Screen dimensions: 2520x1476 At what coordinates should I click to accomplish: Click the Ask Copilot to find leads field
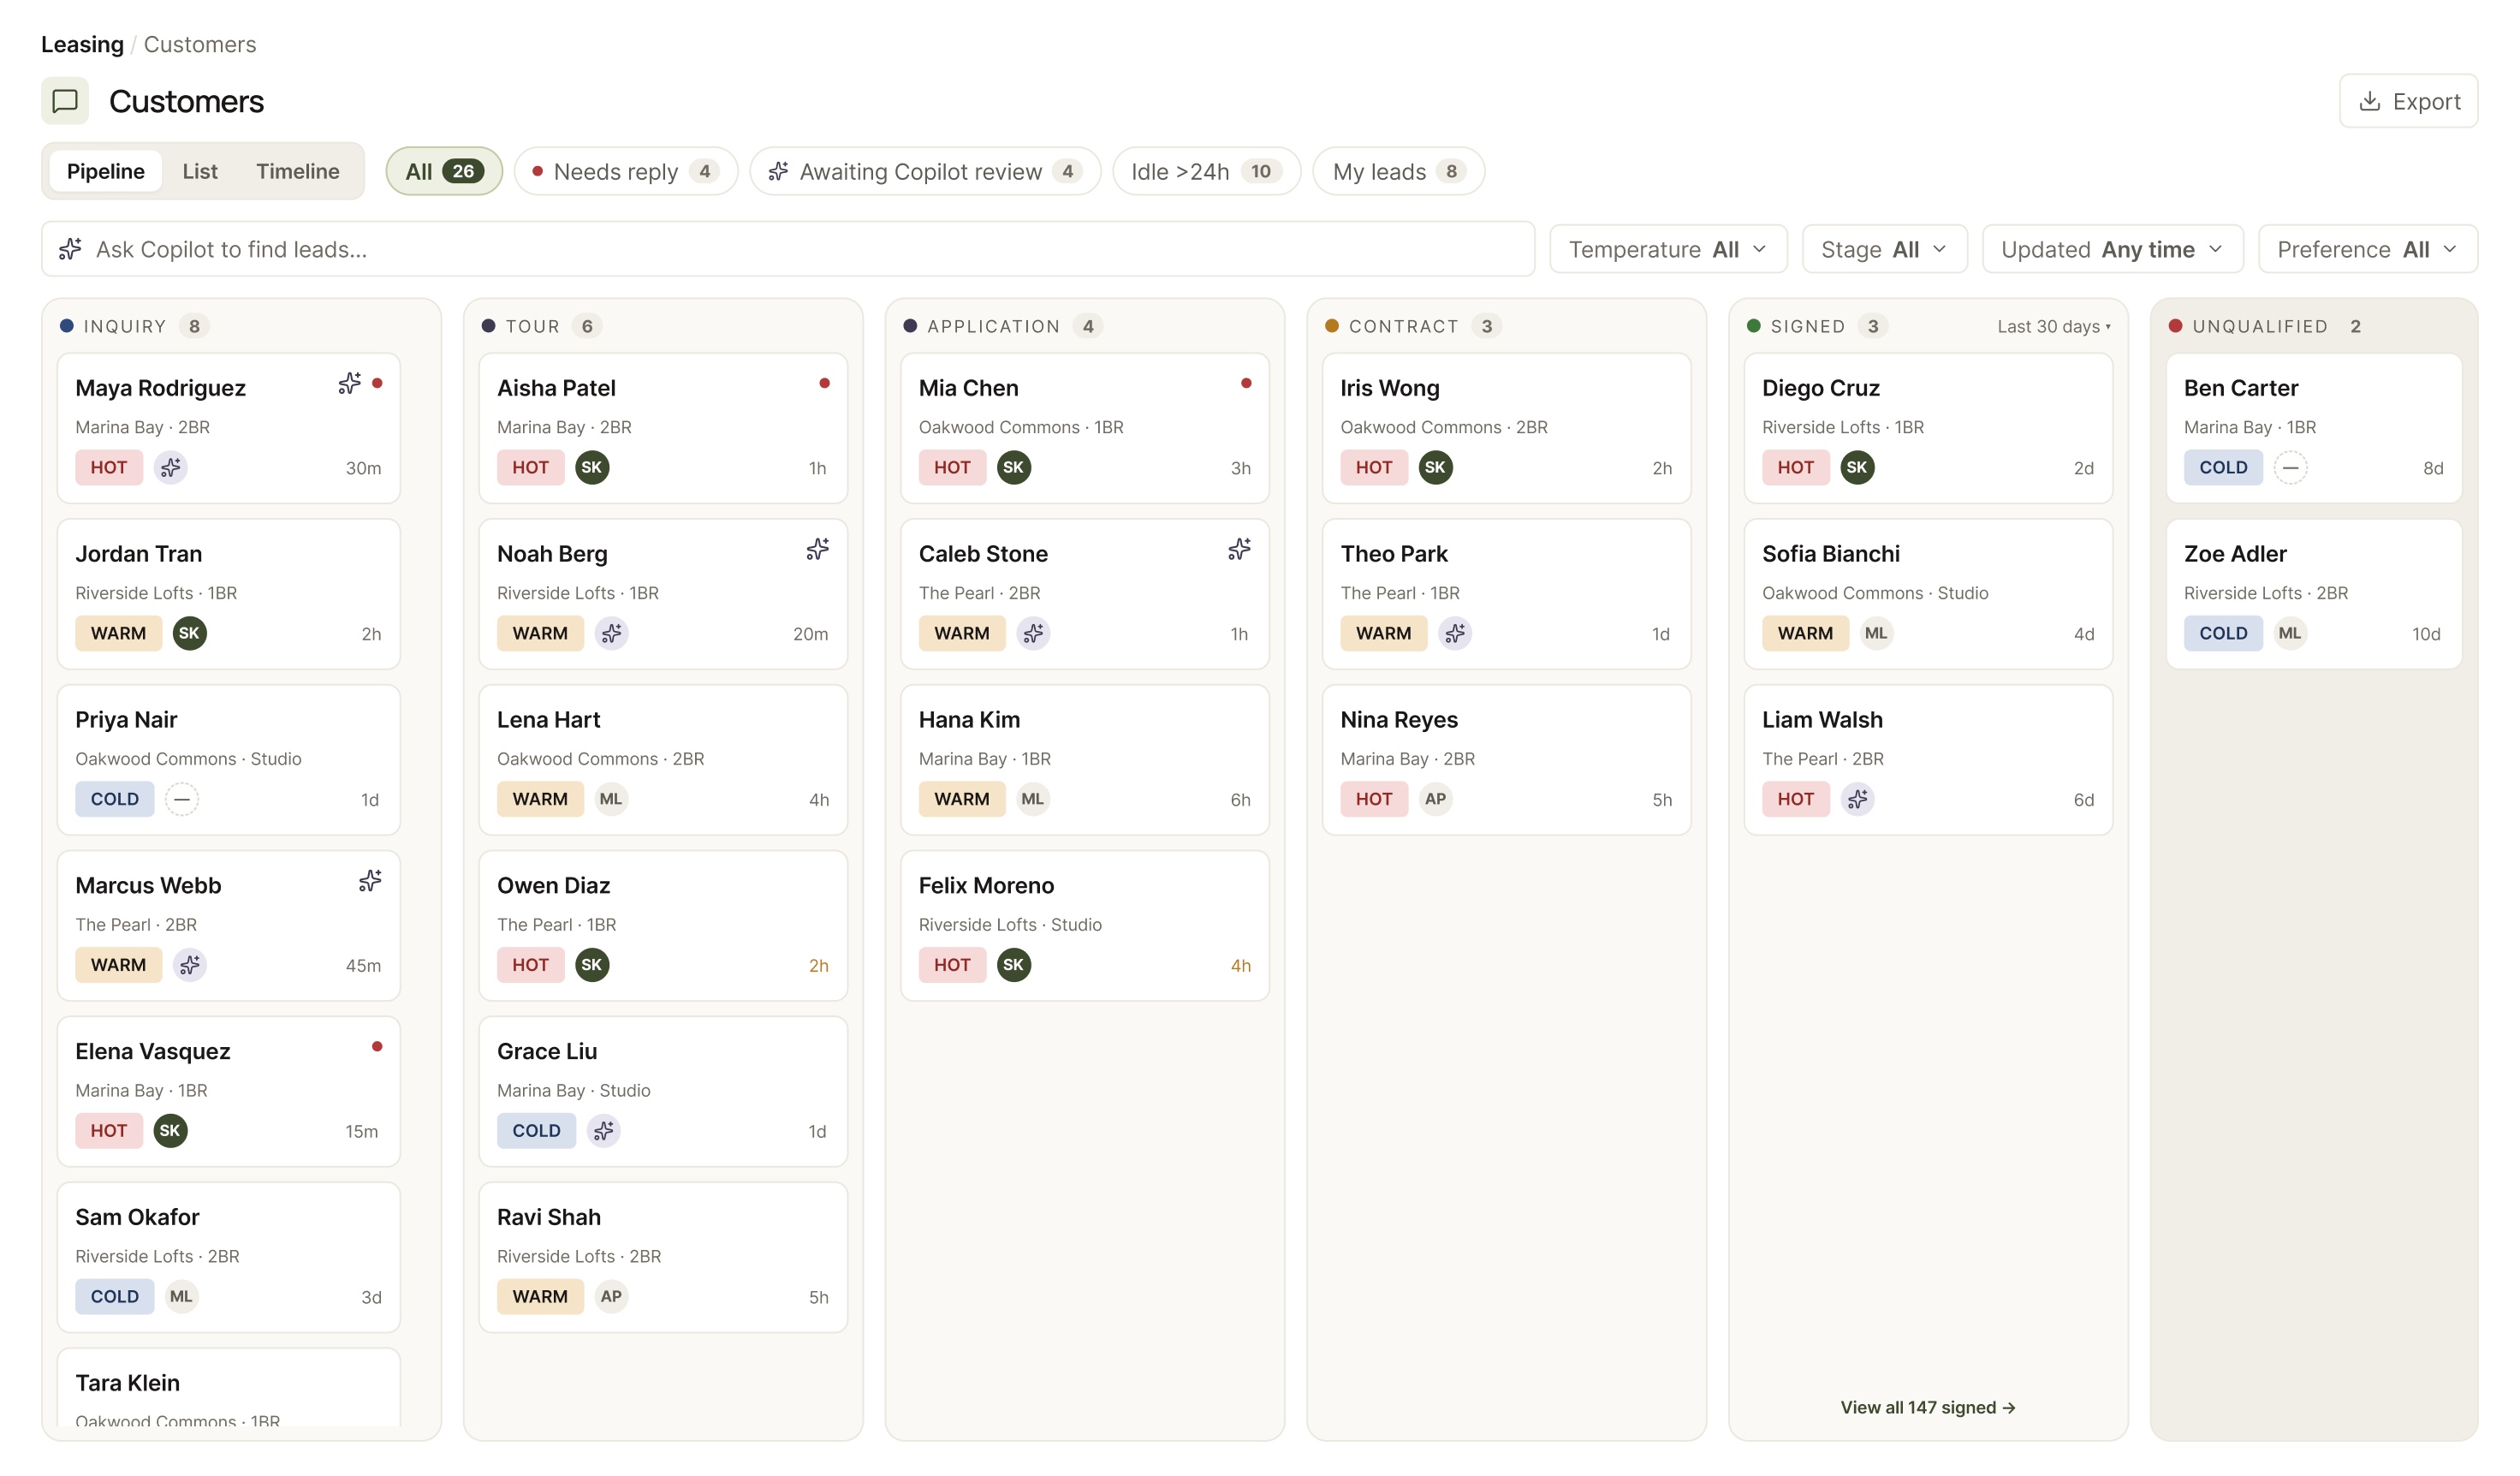(788, 249)
